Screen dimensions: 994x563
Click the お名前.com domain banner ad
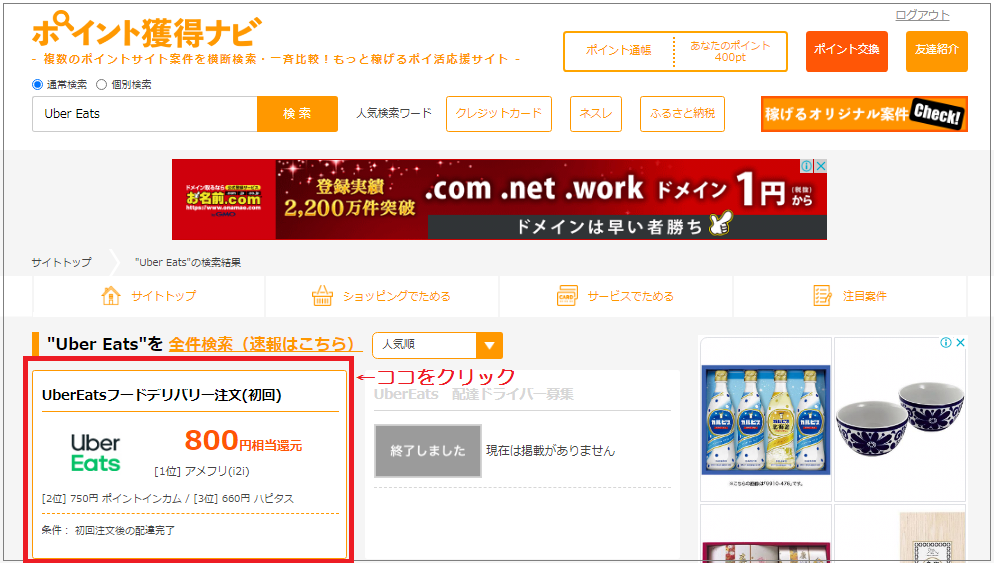point(499,199)
